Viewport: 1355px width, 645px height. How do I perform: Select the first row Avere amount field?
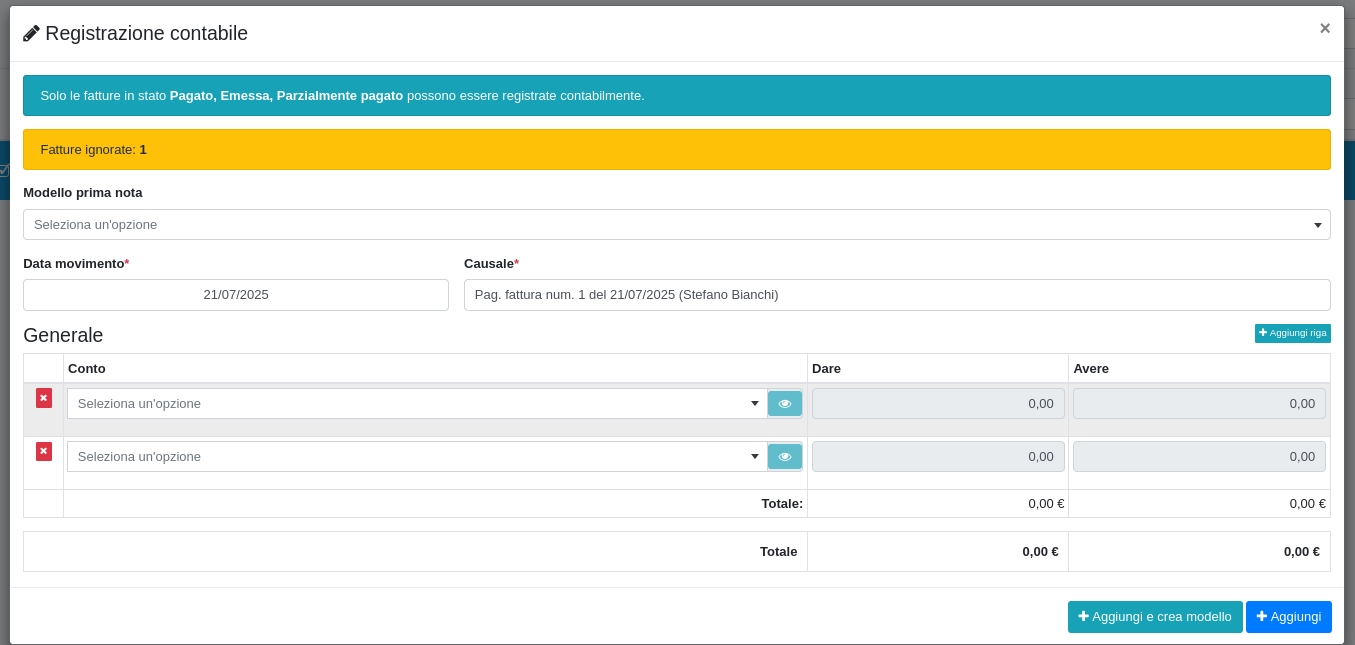pos(1198,404)
